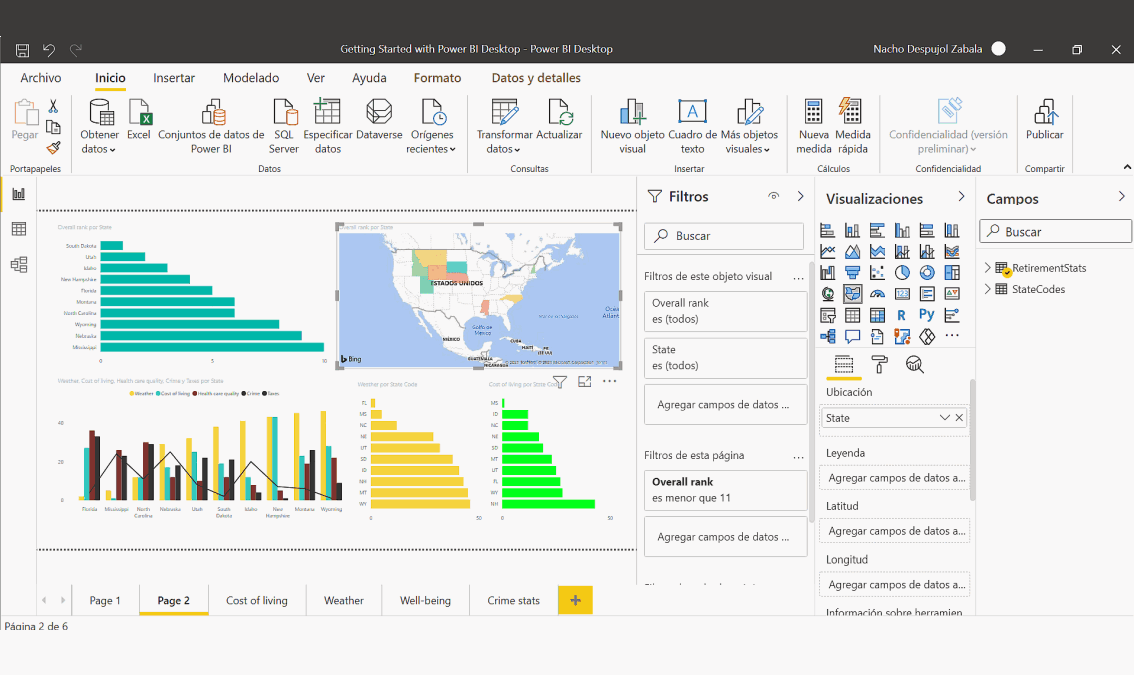1134x675 pixels.
Task: Collapse the Visualizaciones pane
Action: [961, 197]
